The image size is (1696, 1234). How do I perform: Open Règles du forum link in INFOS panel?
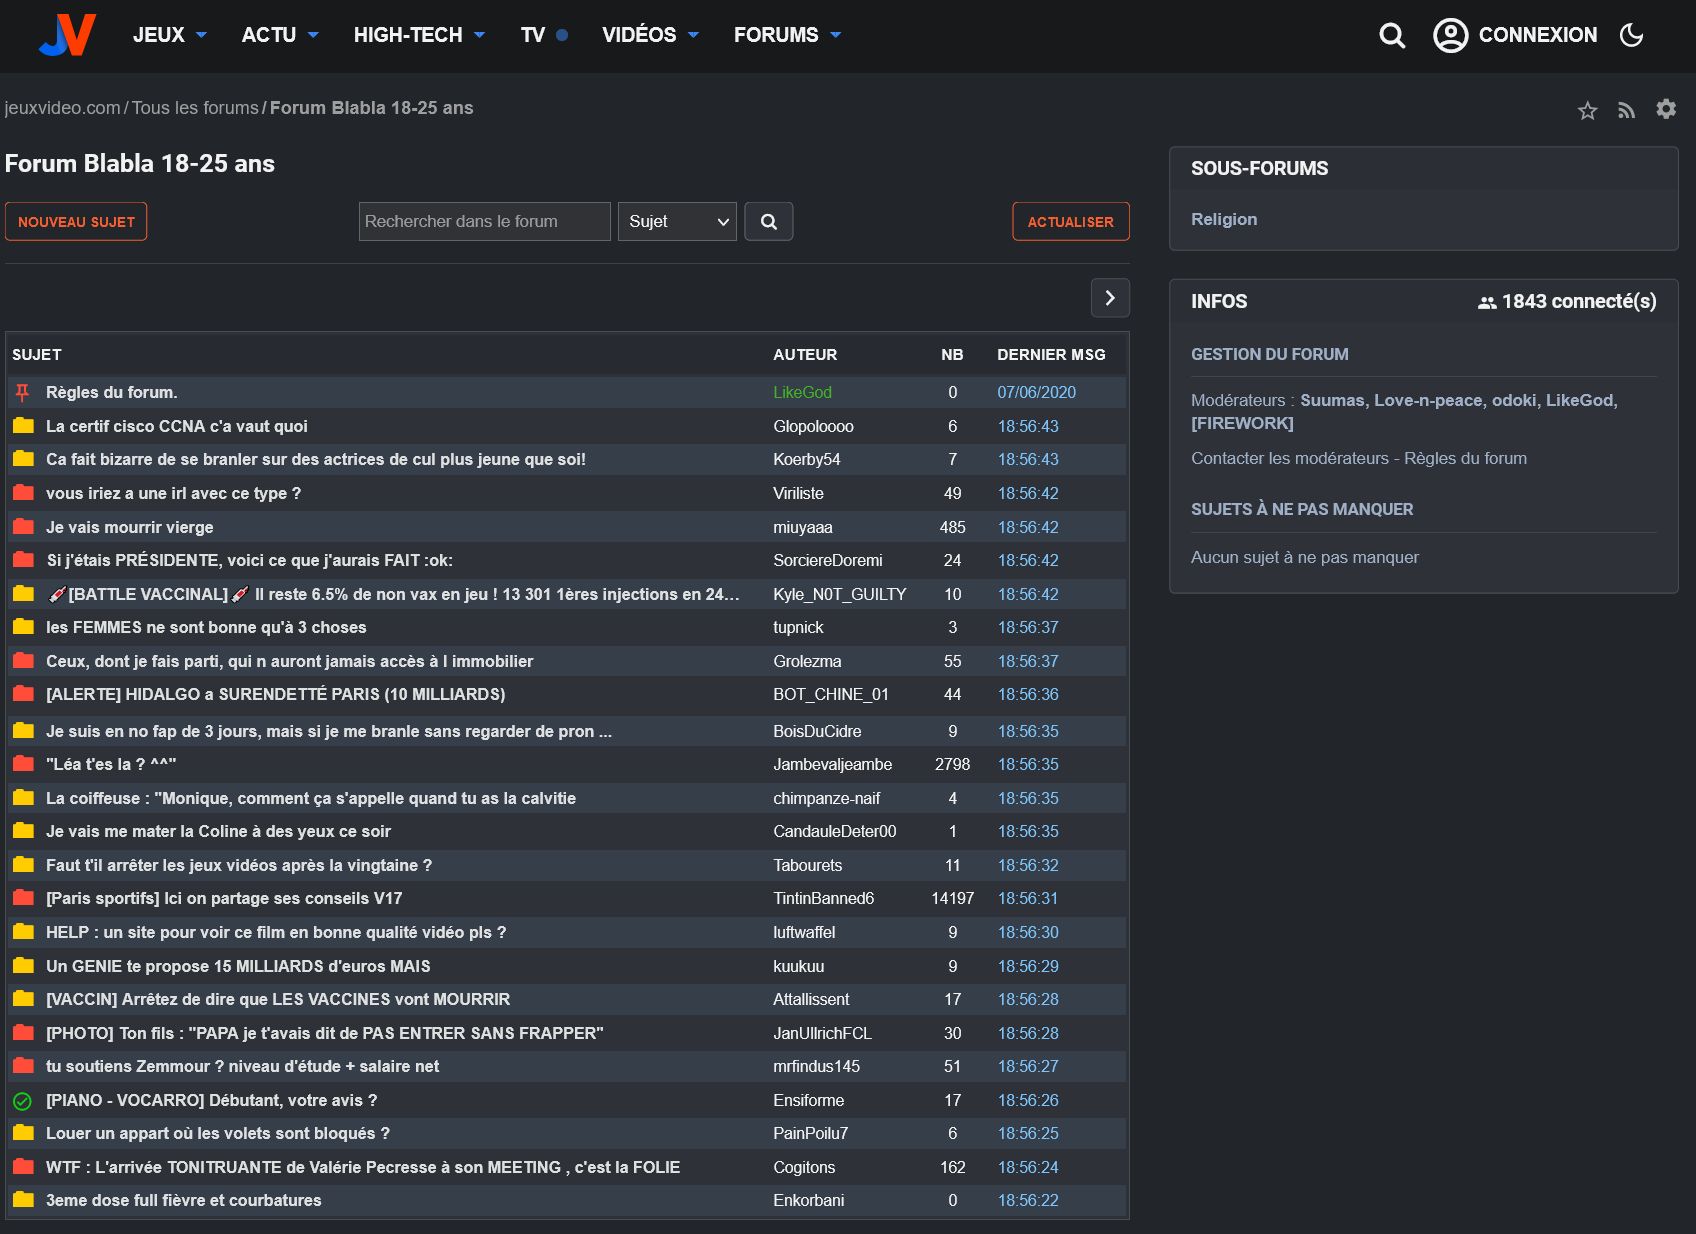1465,458
